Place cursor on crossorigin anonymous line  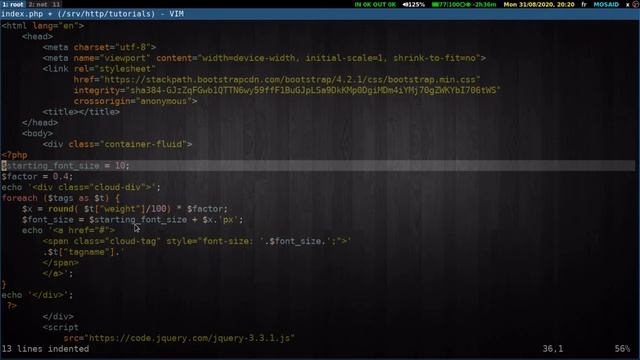click(x=136, y=101)
